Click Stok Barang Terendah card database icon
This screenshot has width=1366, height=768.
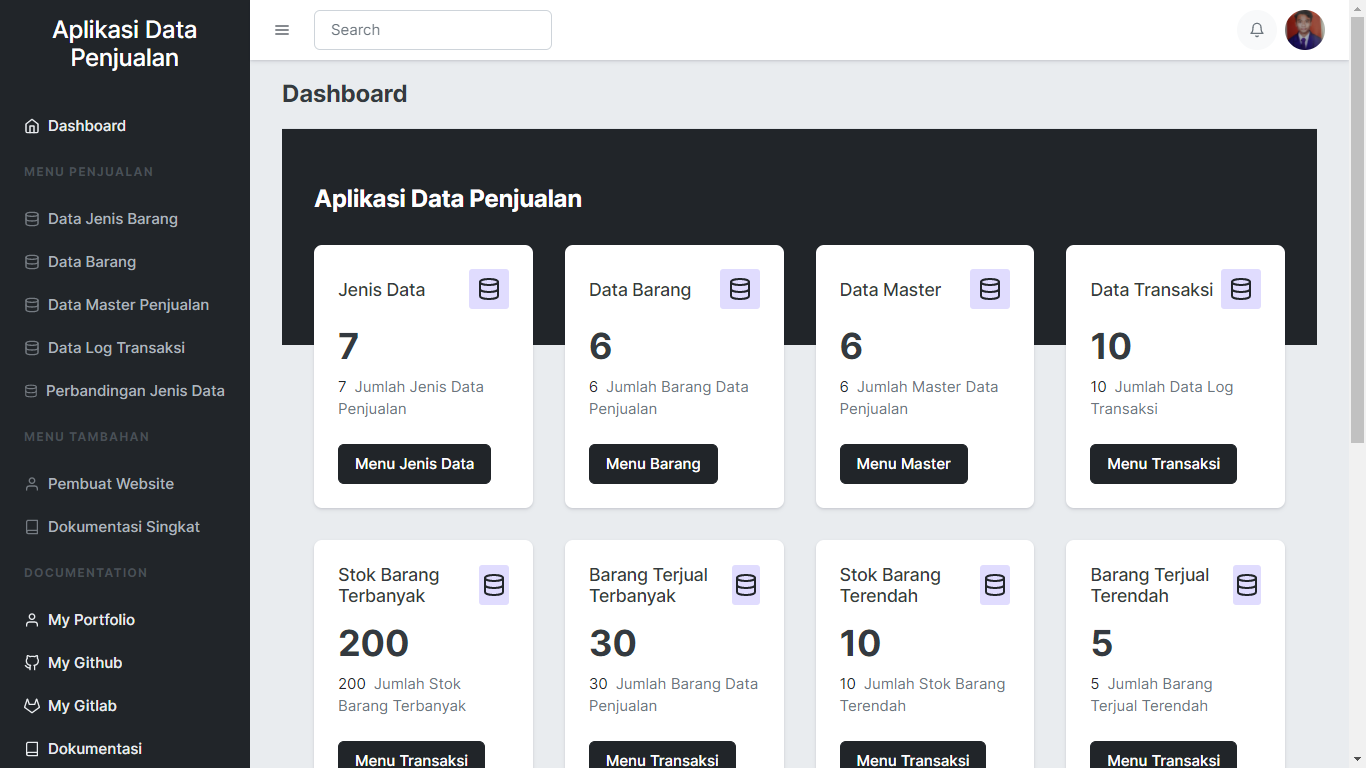pyautogui.click(x=995, y=585)
